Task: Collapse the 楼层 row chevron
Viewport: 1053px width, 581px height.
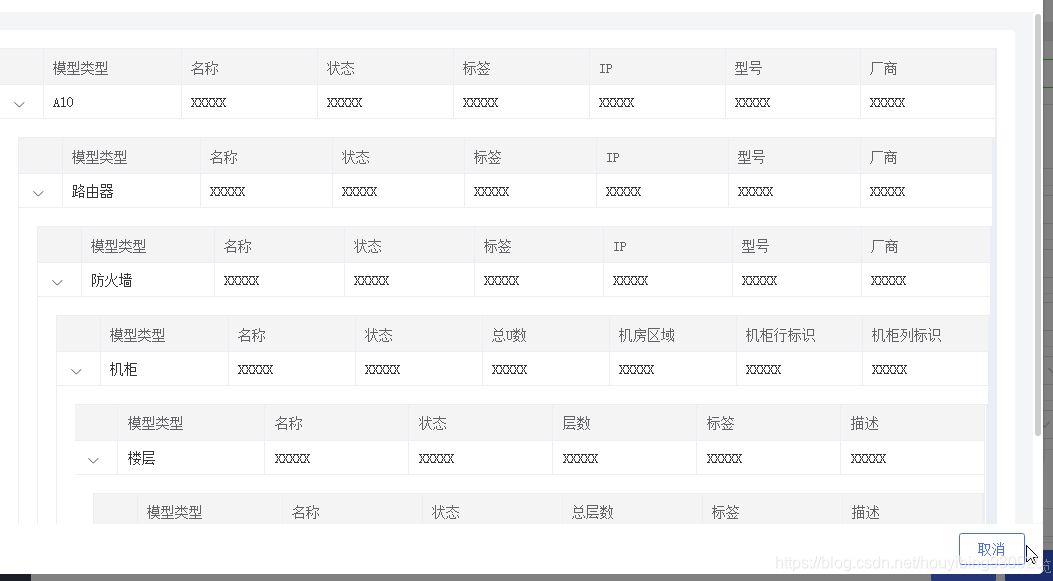Action: tap(93, 460)
